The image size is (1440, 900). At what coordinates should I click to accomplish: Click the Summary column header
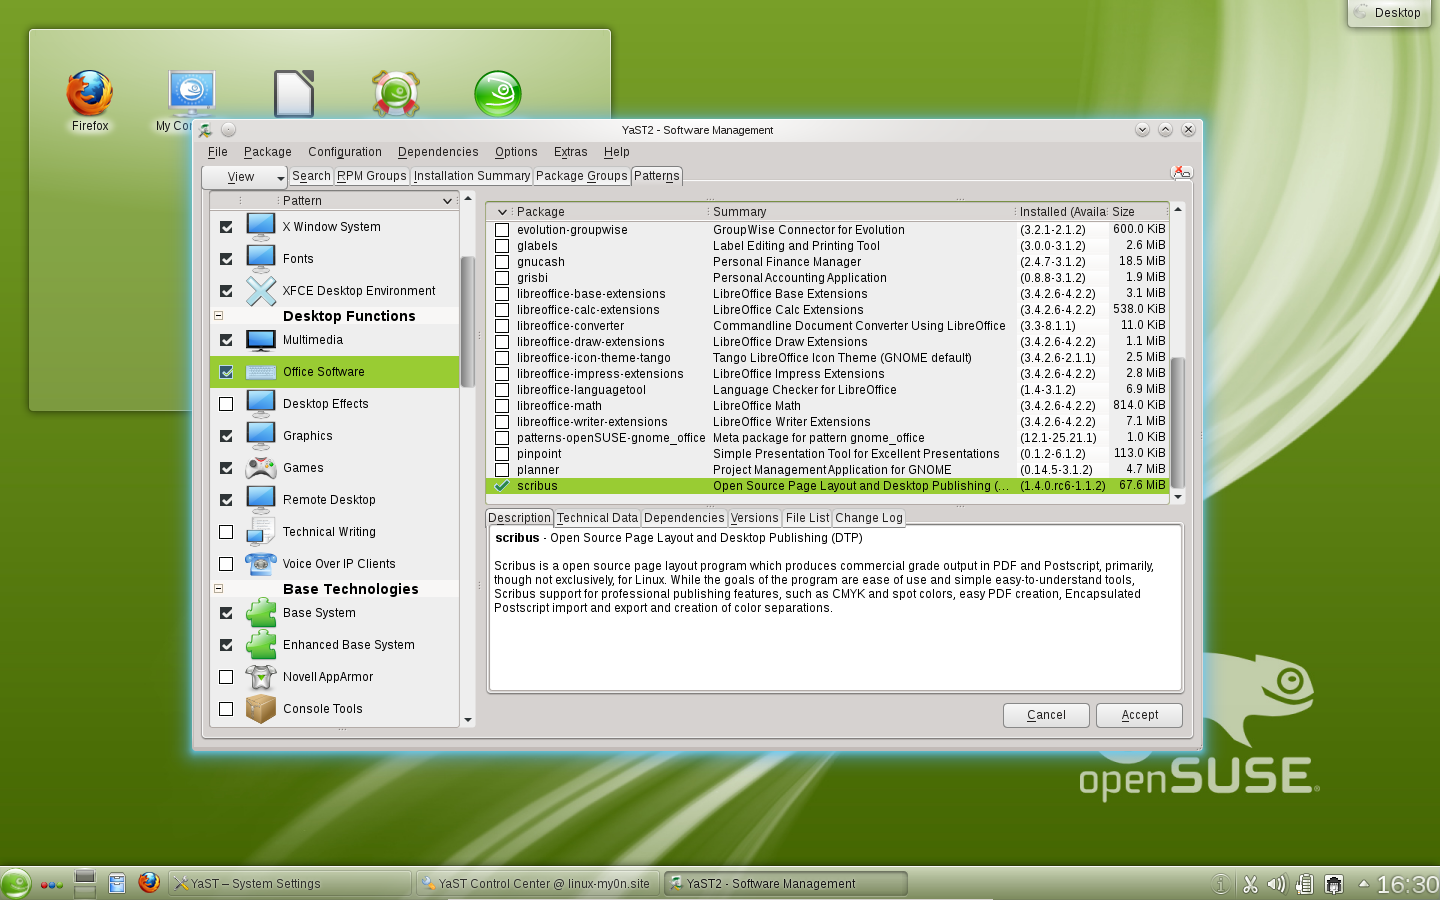pos(860,212)
